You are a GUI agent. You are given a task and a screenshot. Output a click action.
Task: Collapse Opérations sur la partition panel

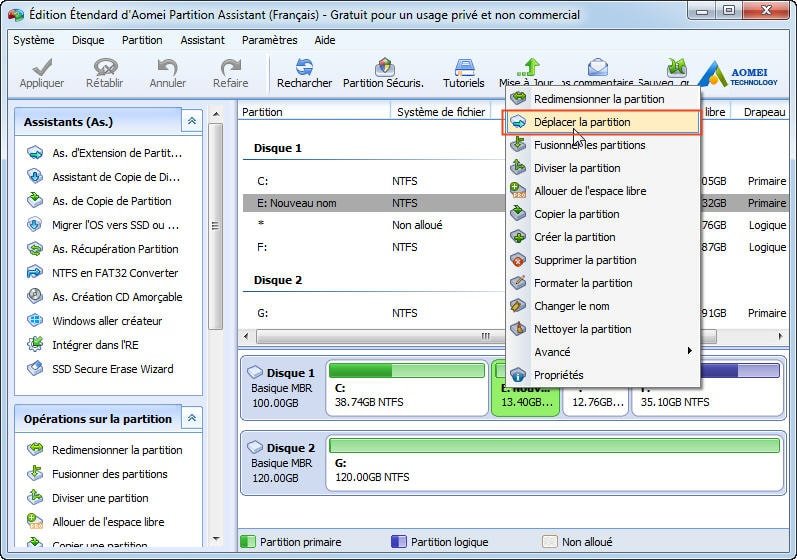tap(192, 418)
